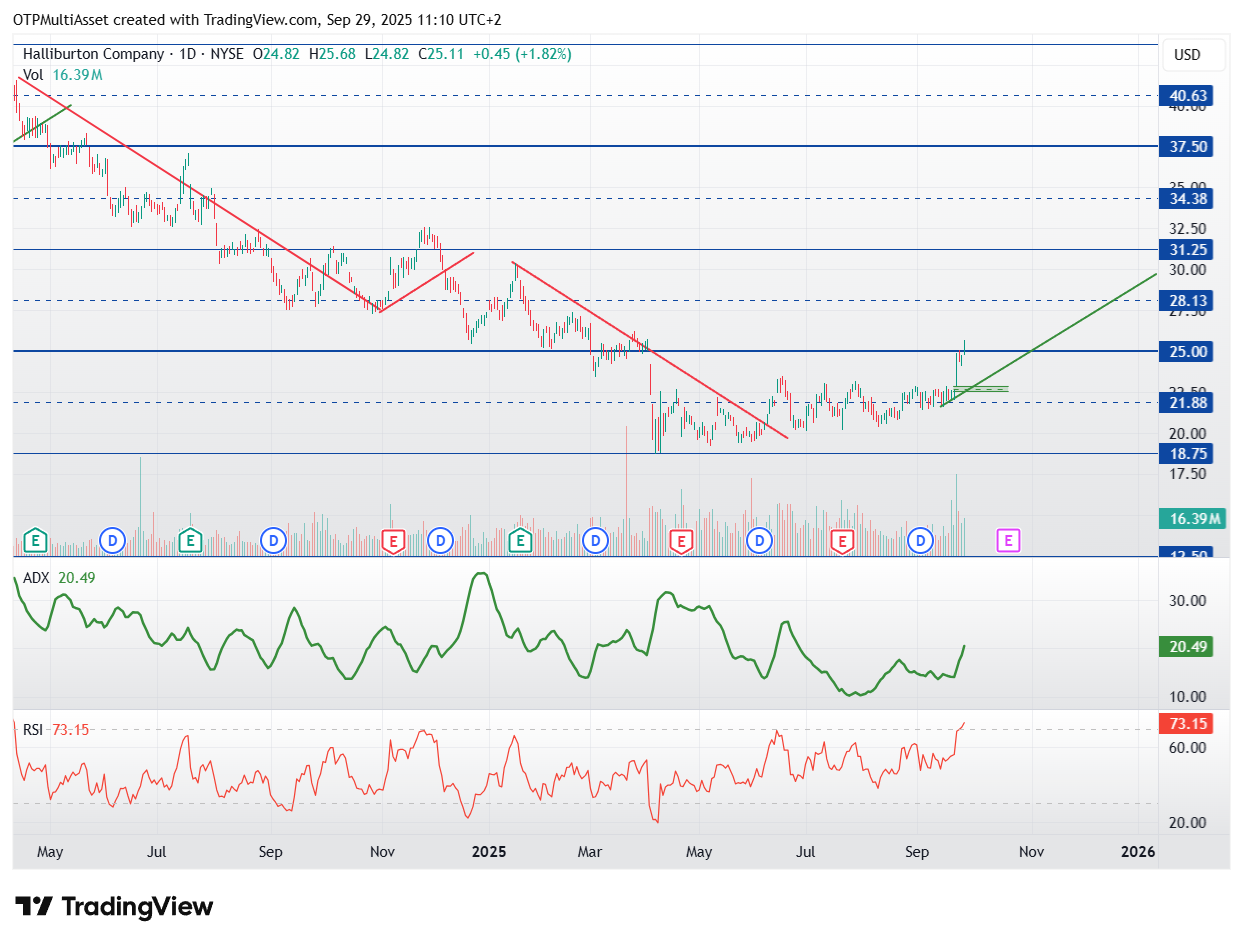Click the green E earnings marker near 2025

point(520,541)
